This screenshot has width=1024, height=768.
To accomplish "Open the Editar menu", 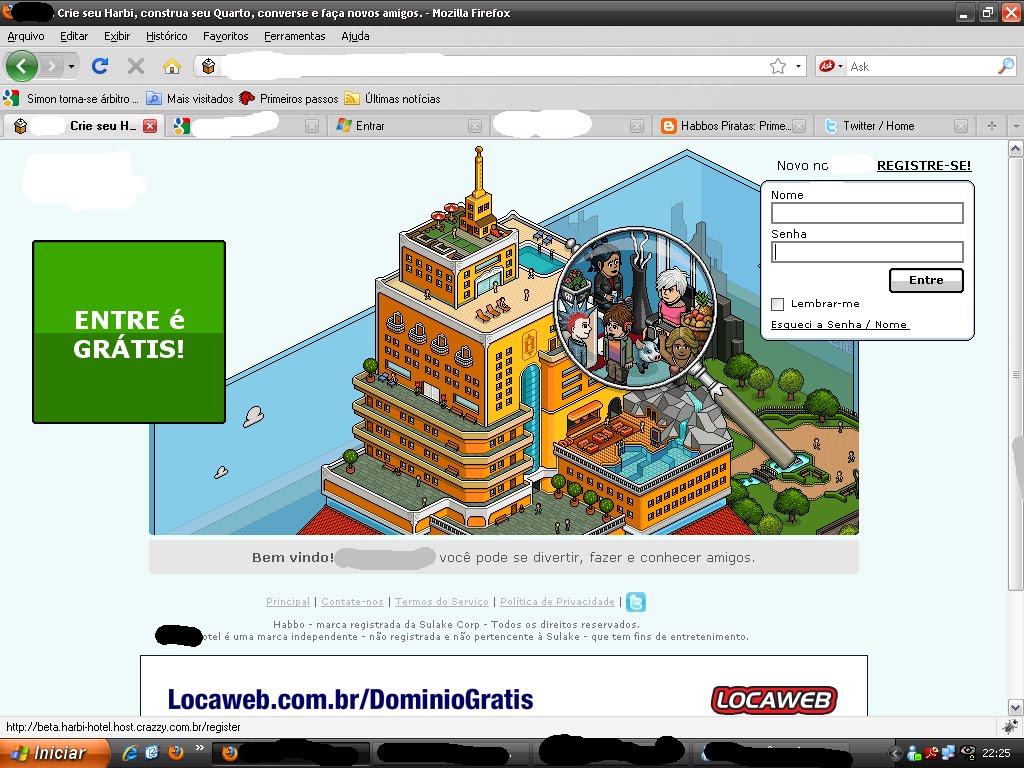I will point(74,36).
